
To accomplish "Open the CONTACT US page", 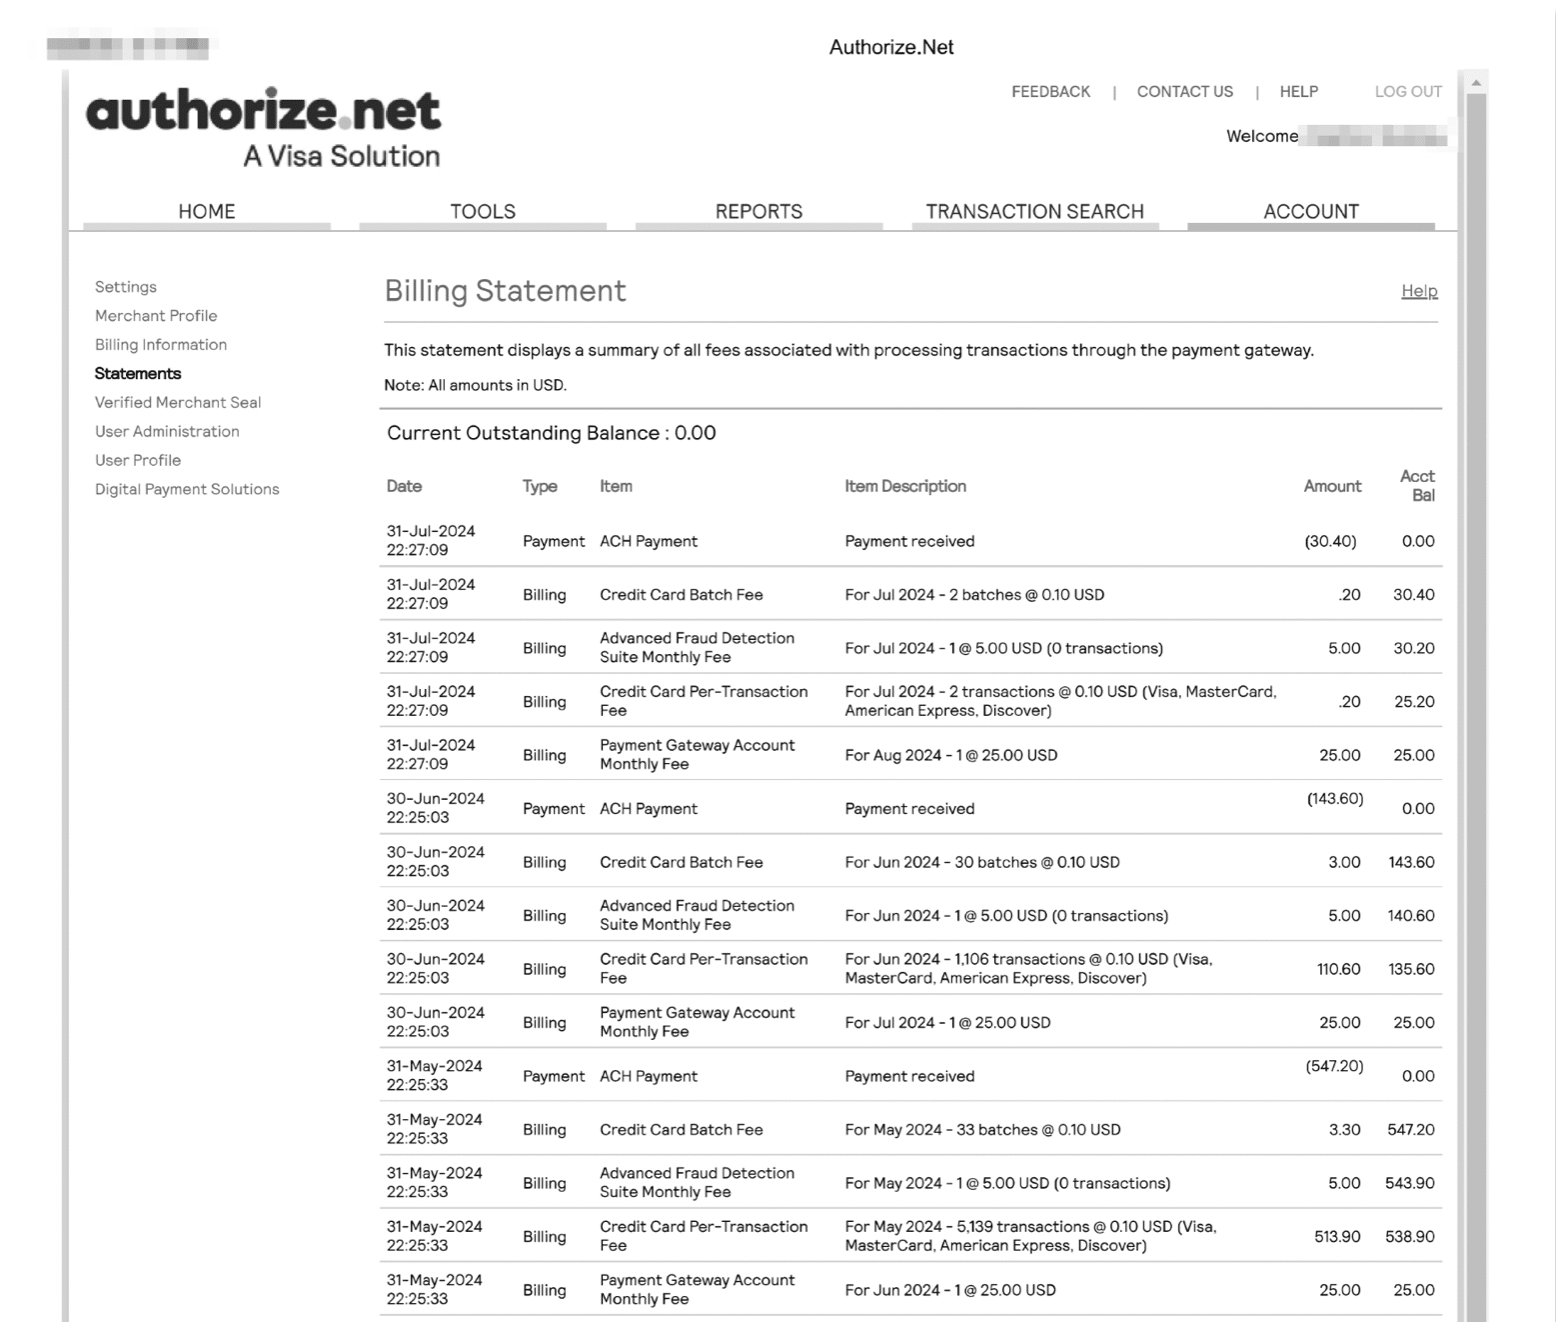I will pyautogui.click(x=1184, y=91).
